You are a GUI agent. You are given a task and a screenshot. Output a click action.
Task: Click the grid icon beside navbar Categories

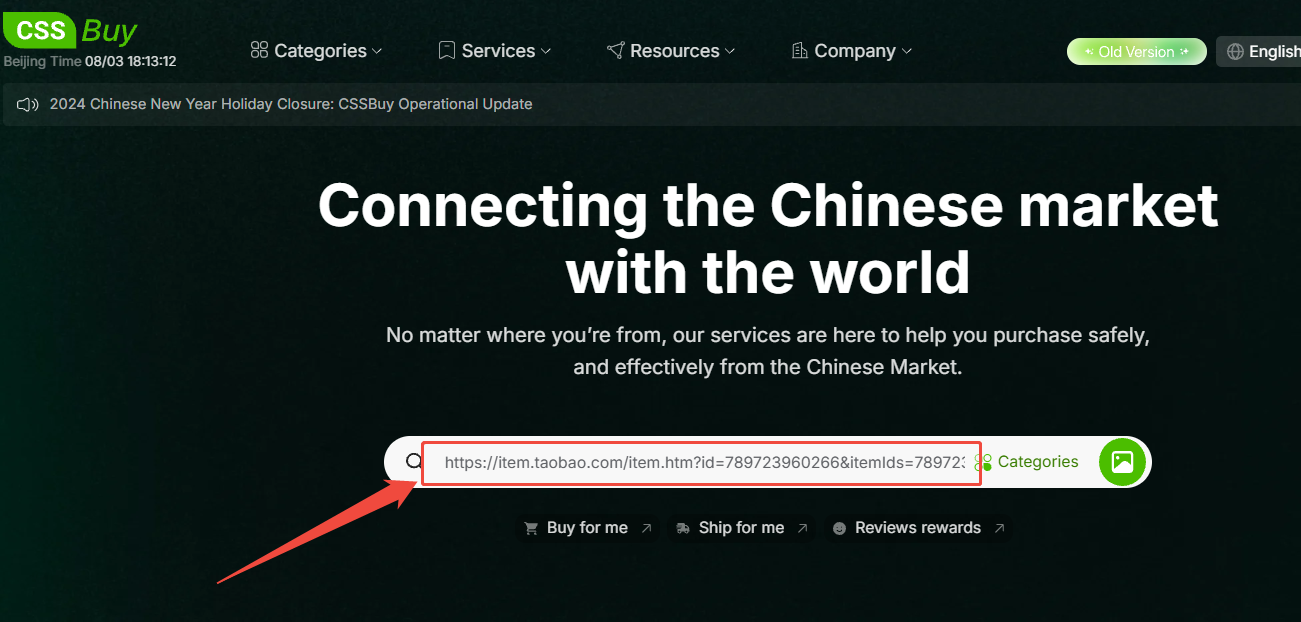259,50
